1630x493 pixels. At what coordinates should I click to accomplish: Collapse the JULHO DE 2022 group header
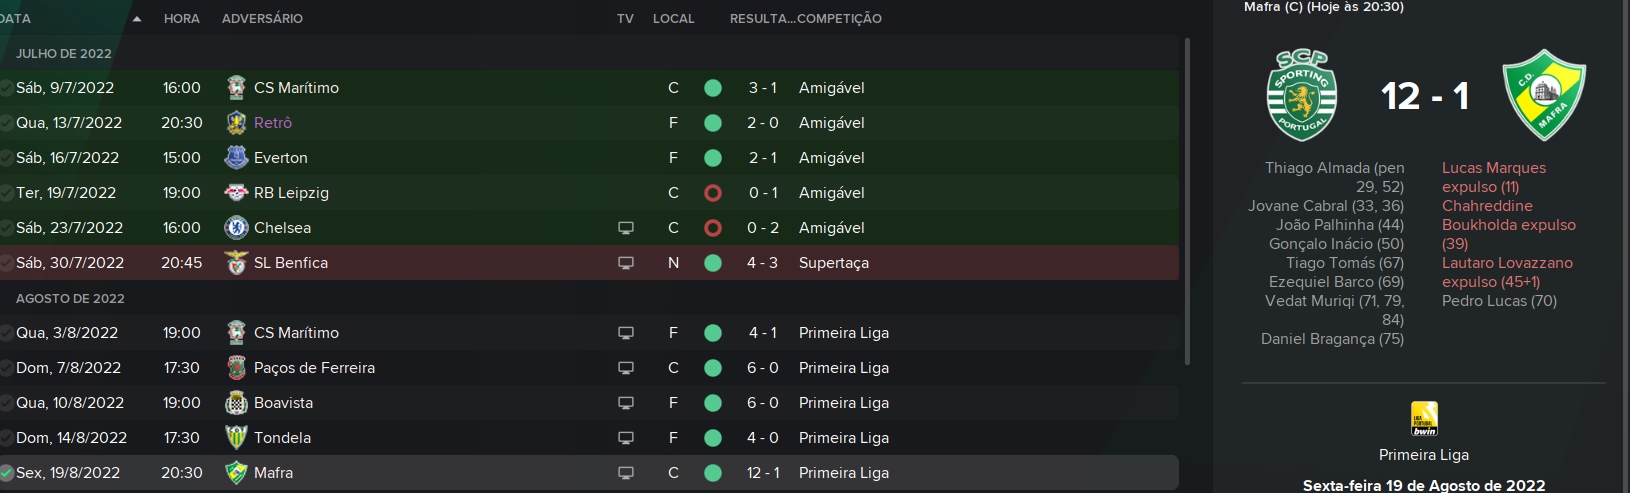64,54
